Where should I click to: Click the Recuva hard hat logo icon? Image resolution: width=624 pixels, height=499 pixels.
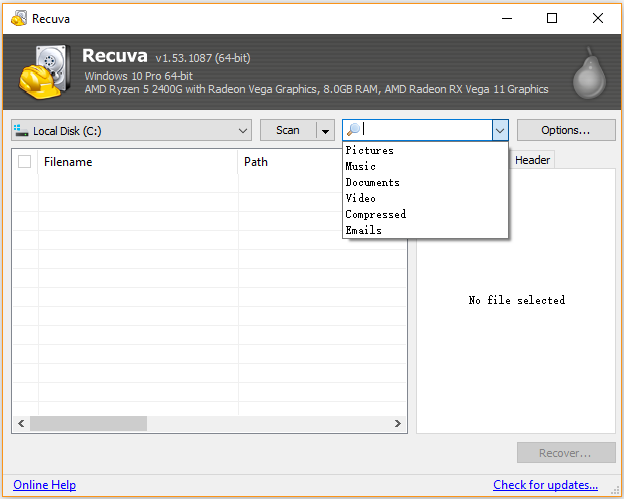tap(45, 72)
